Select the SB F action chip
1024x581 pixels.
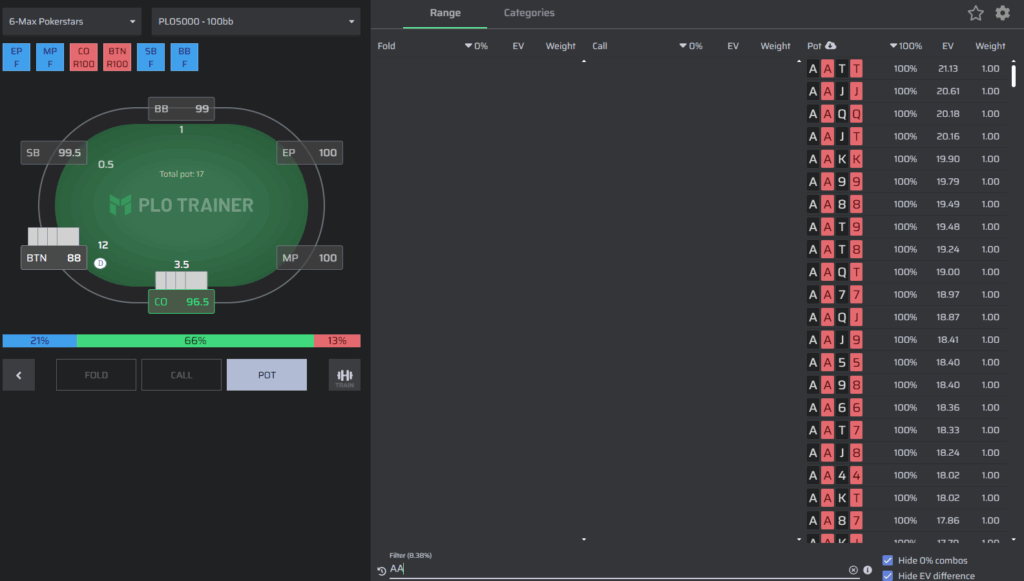(151, 57)
